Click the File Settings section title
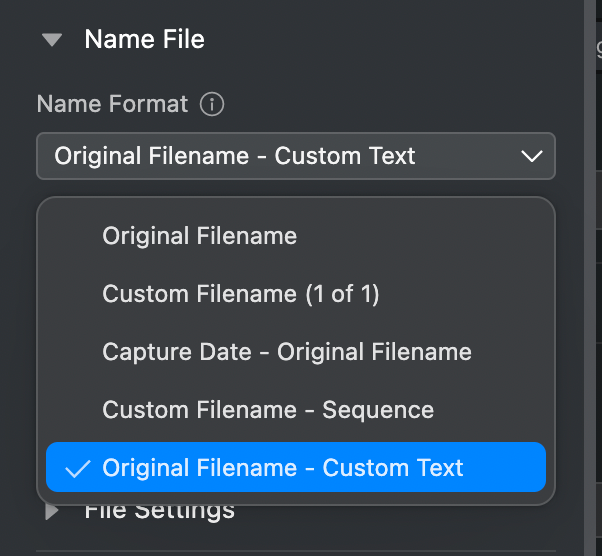The height and width of the screenshot is (556, 602). pos(160,512)
